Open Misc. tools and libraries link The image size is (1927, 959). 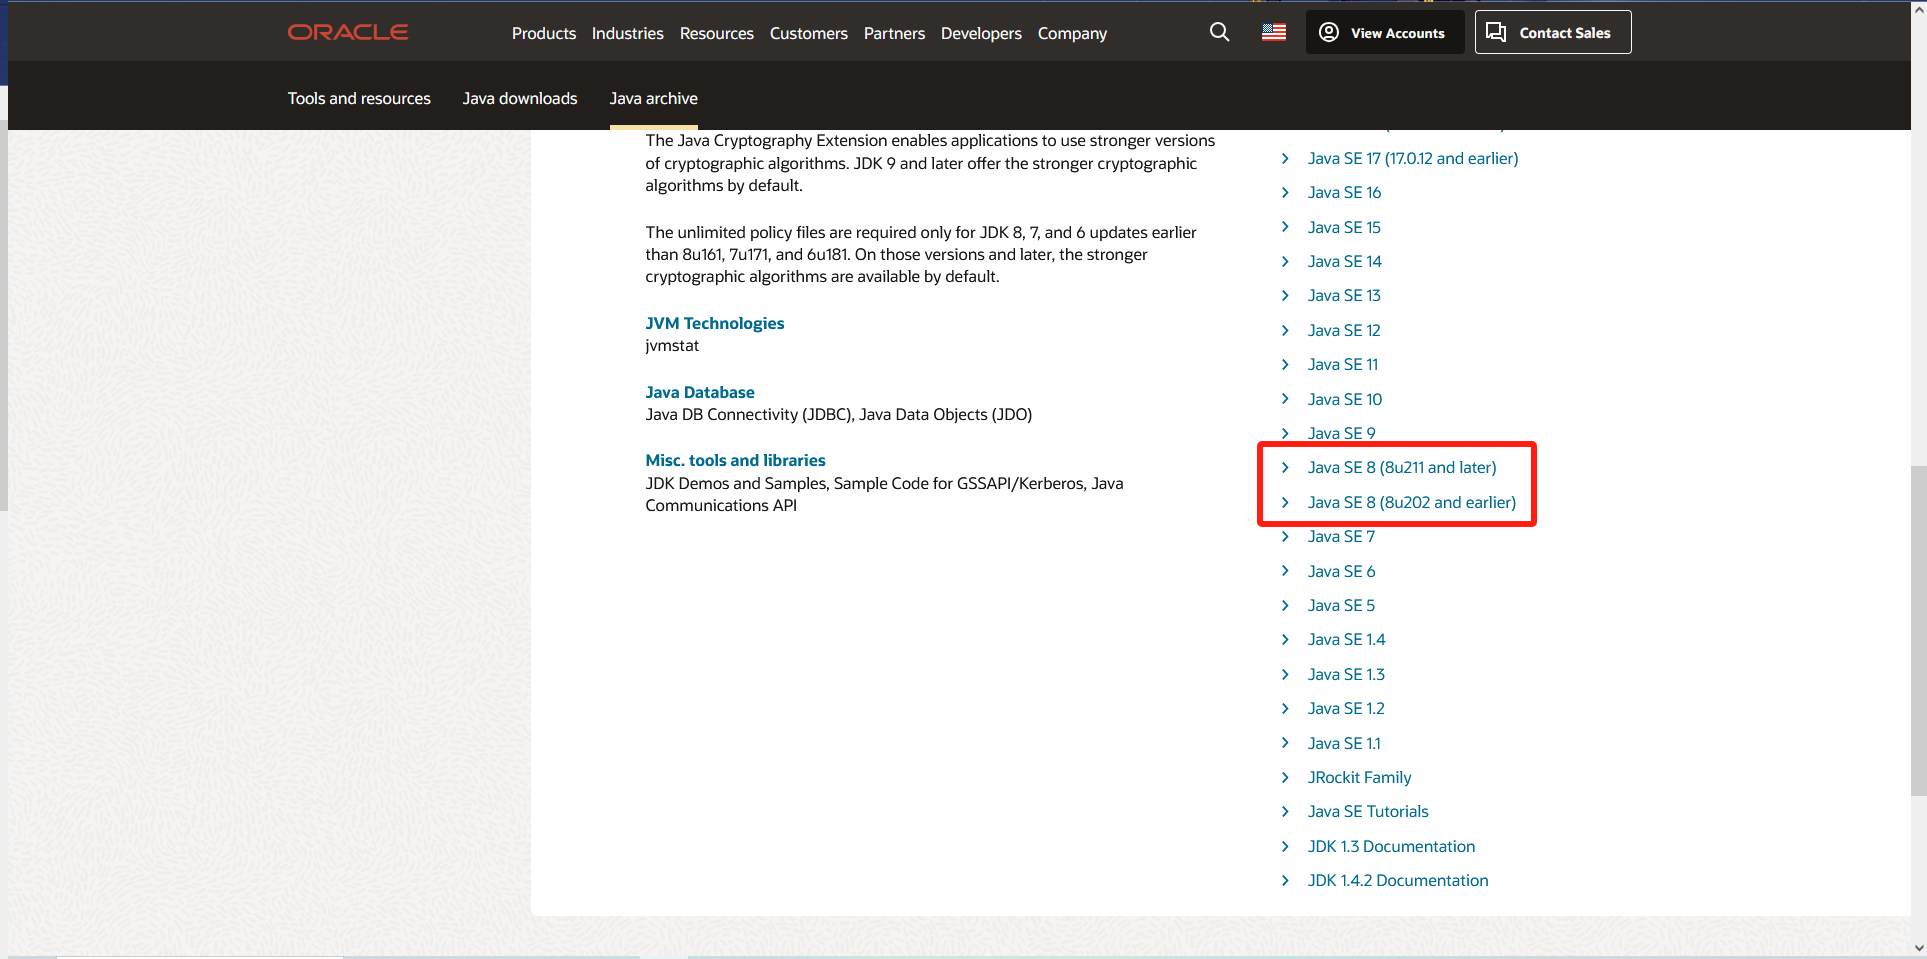click(735, 460)
